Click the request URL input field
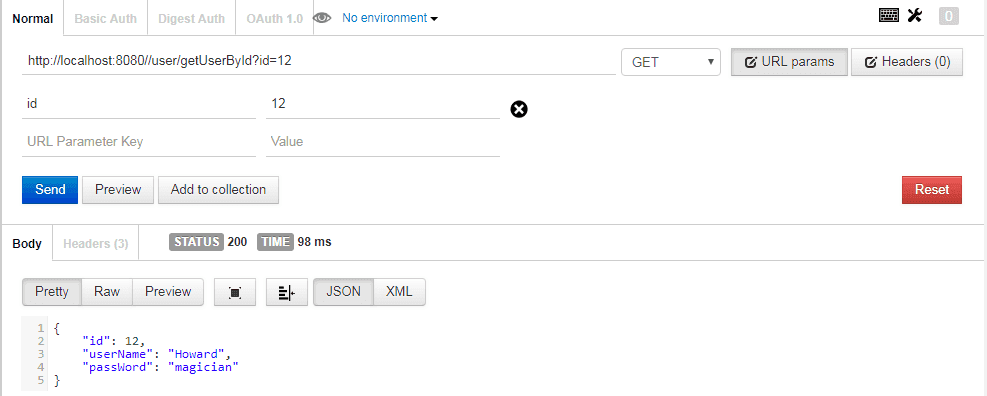 319,62
